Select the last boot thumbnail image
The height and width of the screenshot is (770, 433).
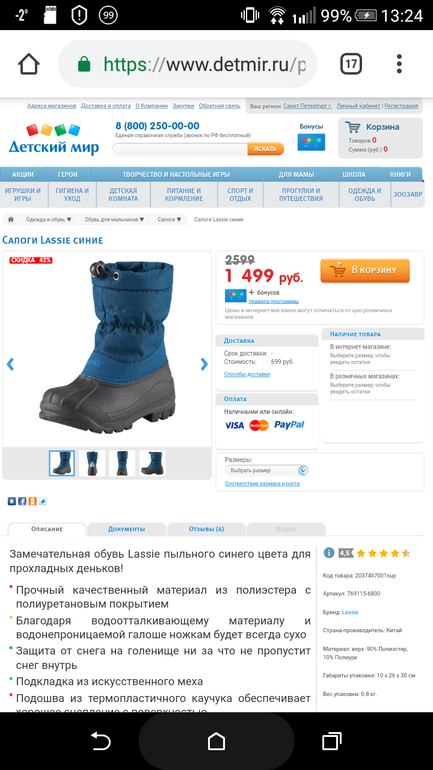click(x=152, y=463)
